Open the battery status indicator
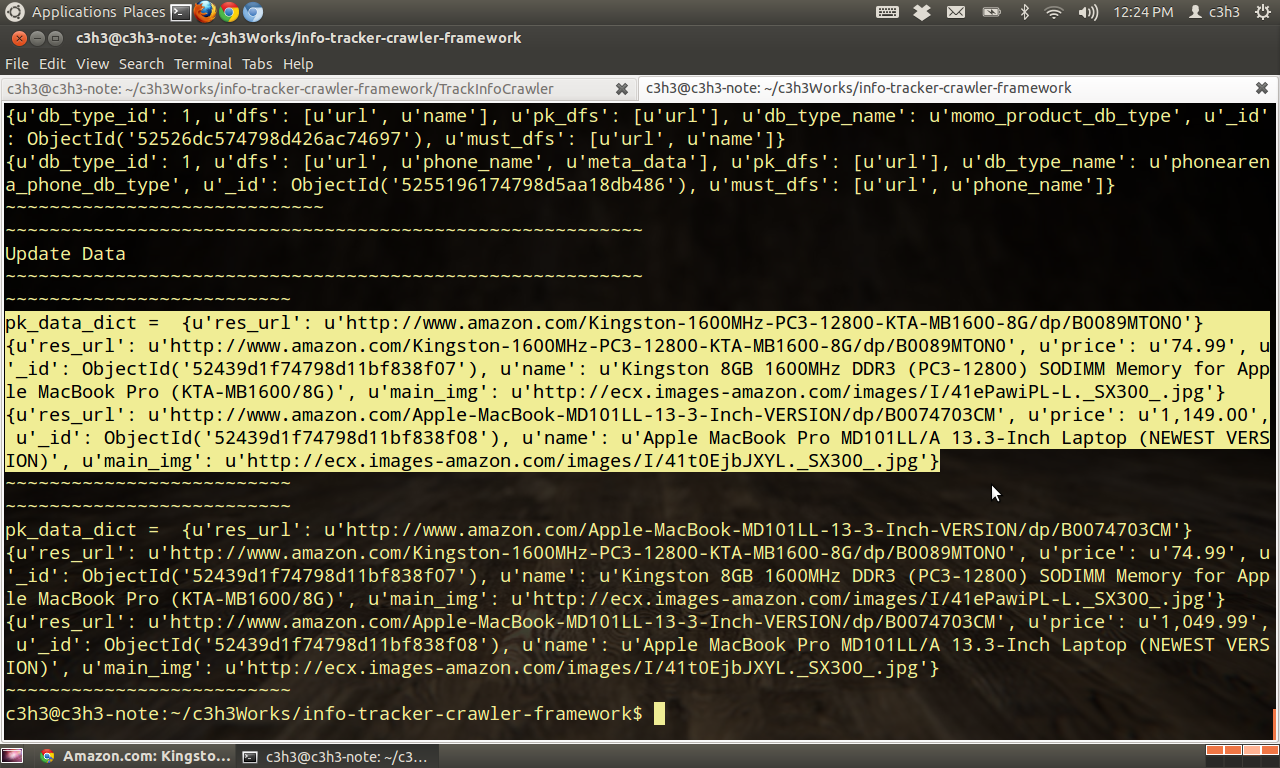The width and height of the screenshot is (1280, 768). click(990, 12)
